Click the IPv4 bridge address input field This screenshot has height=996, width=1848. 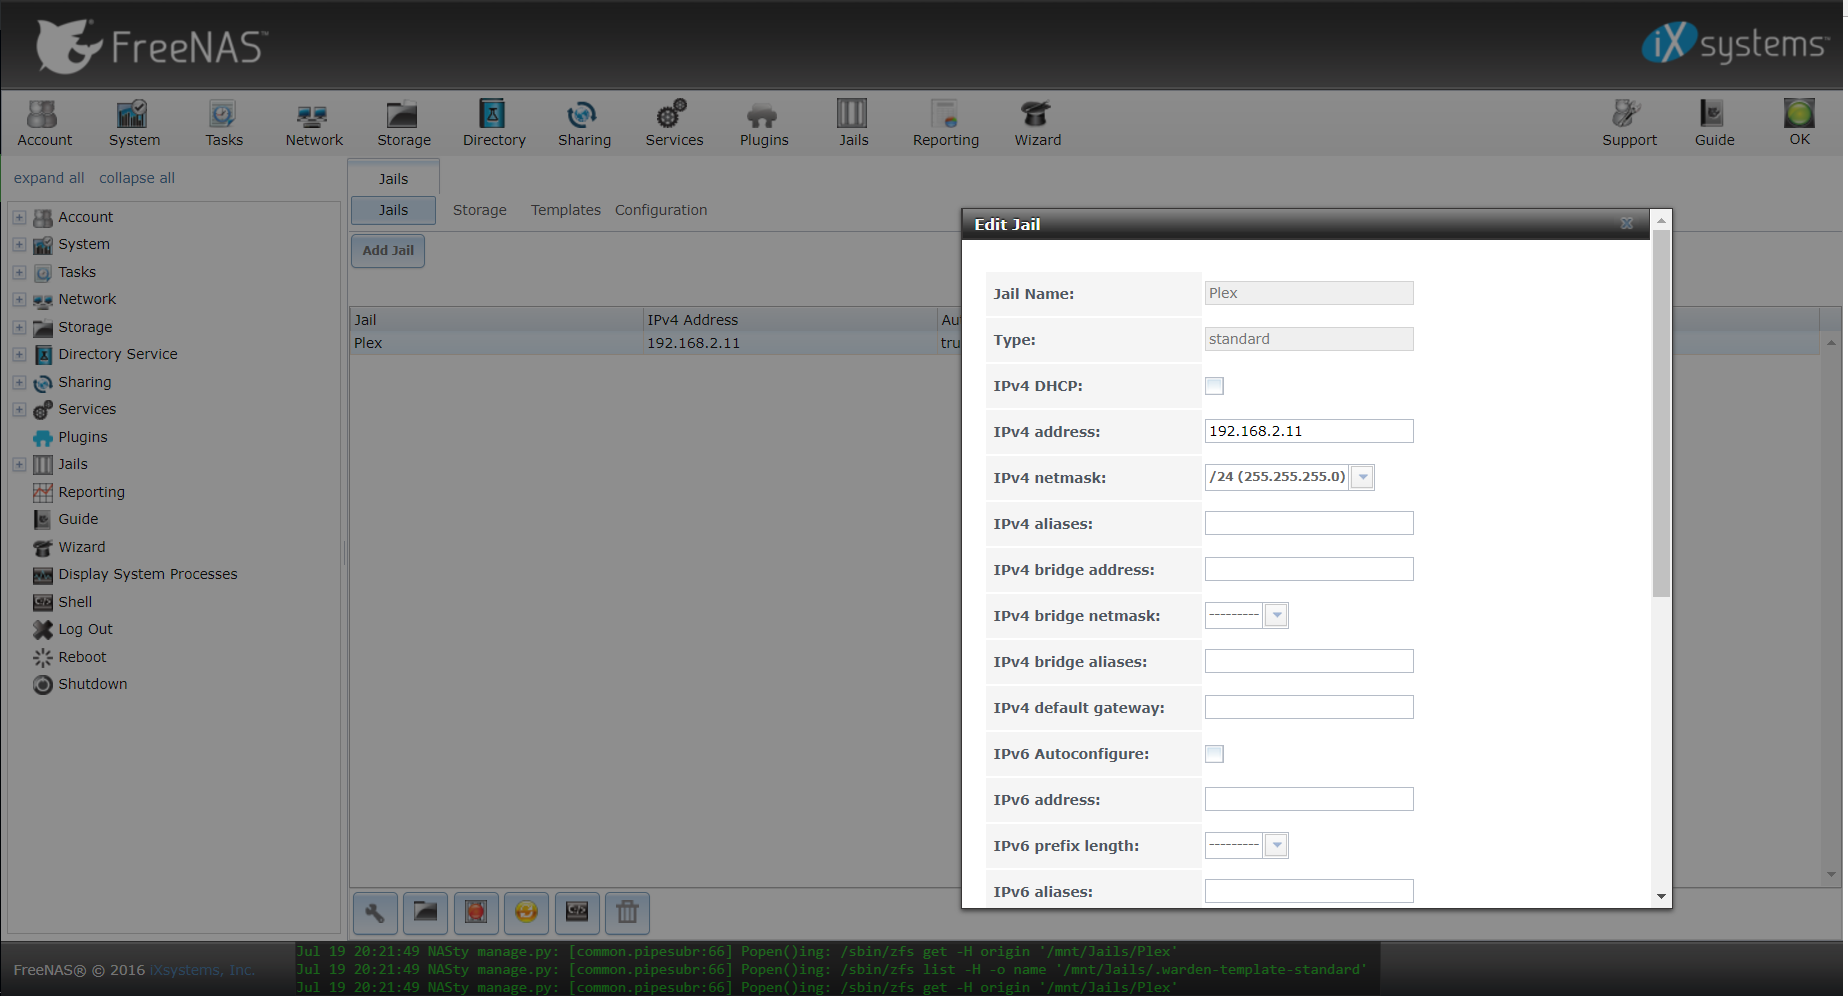tap(1308, 569)
